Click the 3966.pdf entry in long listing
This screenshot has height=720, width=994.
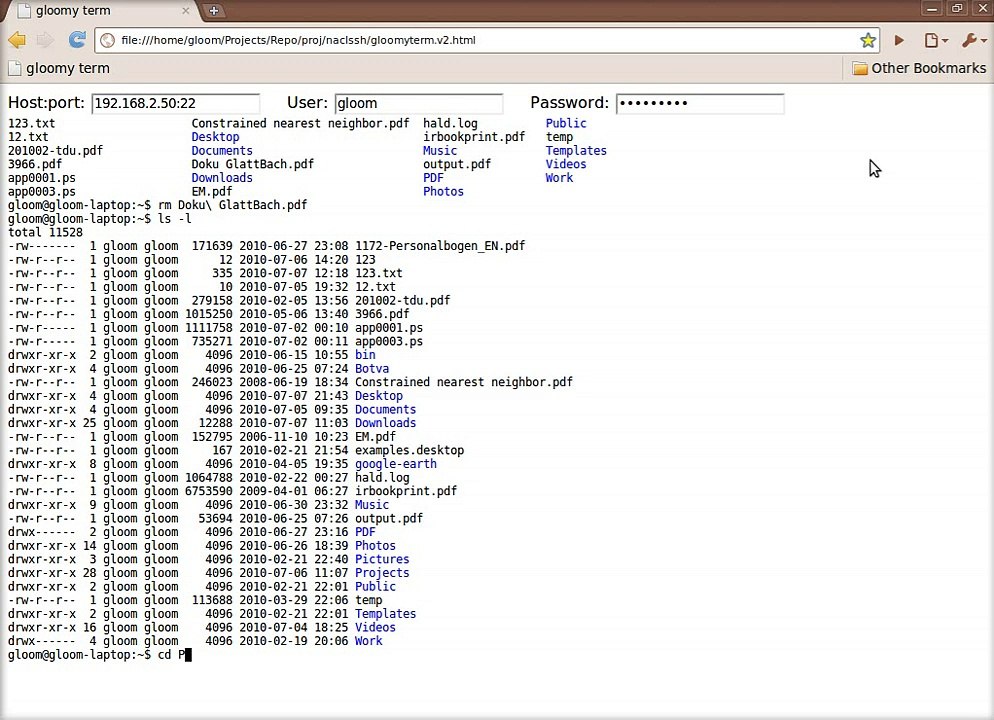[382, 314]
